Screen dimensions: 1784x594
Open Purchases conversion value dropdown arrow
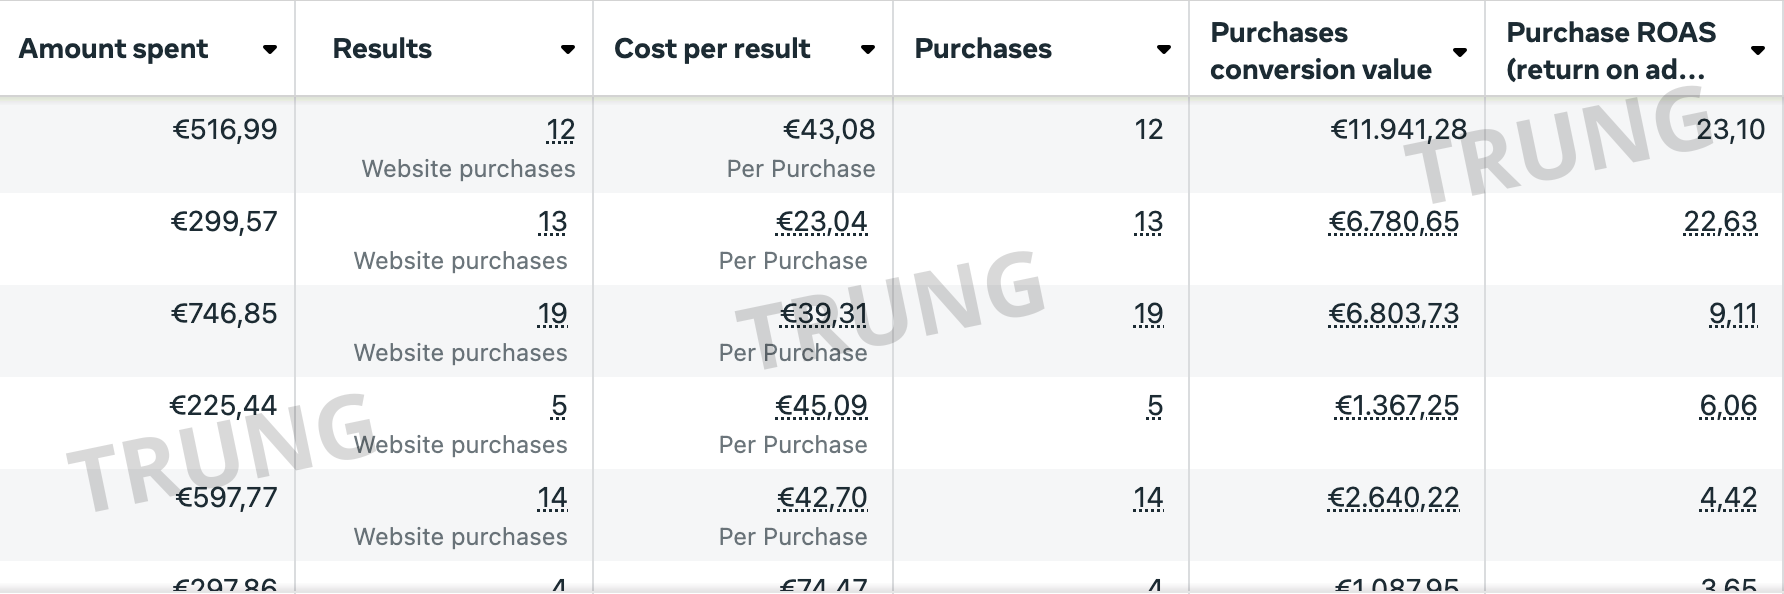[x=1459, y=52]
